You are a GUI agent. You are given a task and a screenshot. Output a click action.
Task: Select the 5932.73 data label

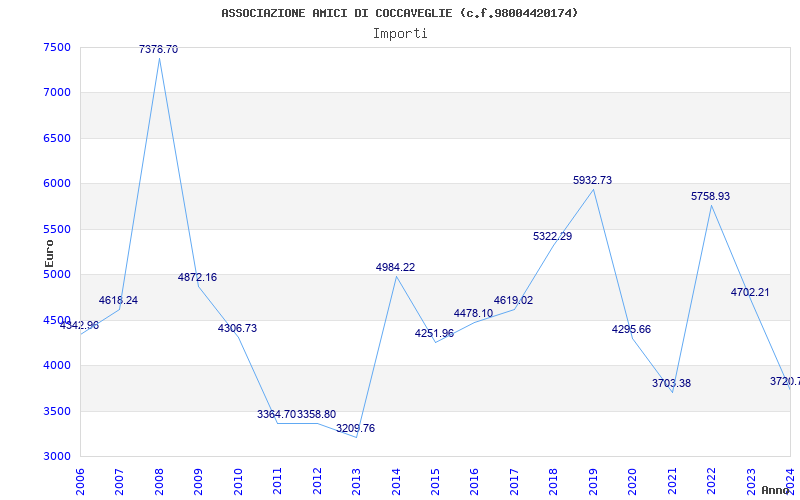coord(592,181)
